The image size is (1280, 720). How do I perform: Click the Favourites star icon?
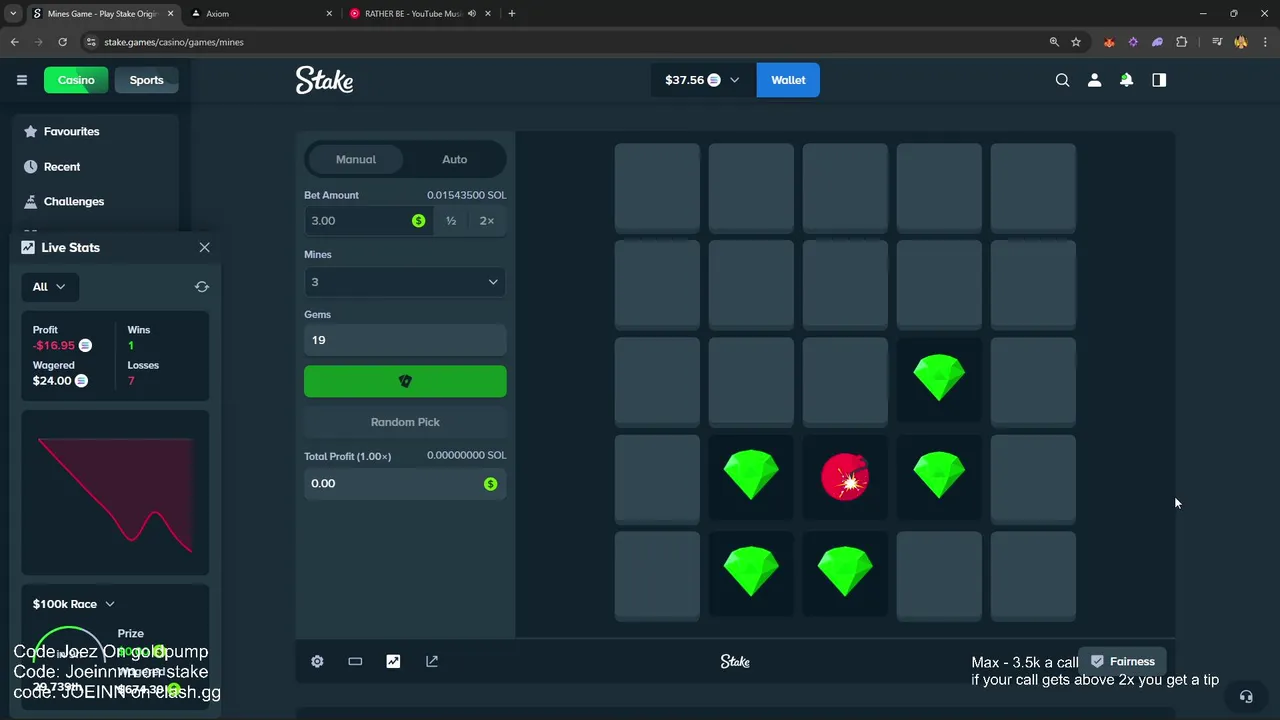tap(30, 131)
